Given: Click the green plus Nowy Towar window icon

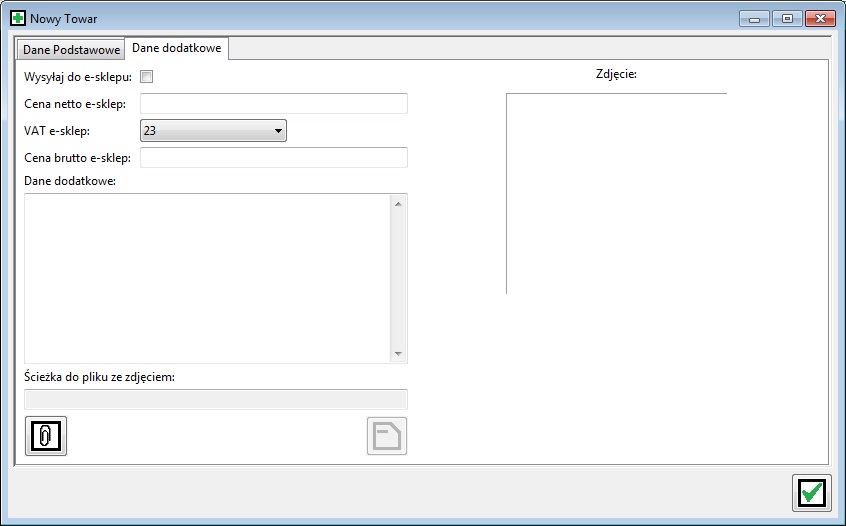Looking at the screenshot, I should coord(18,18).
